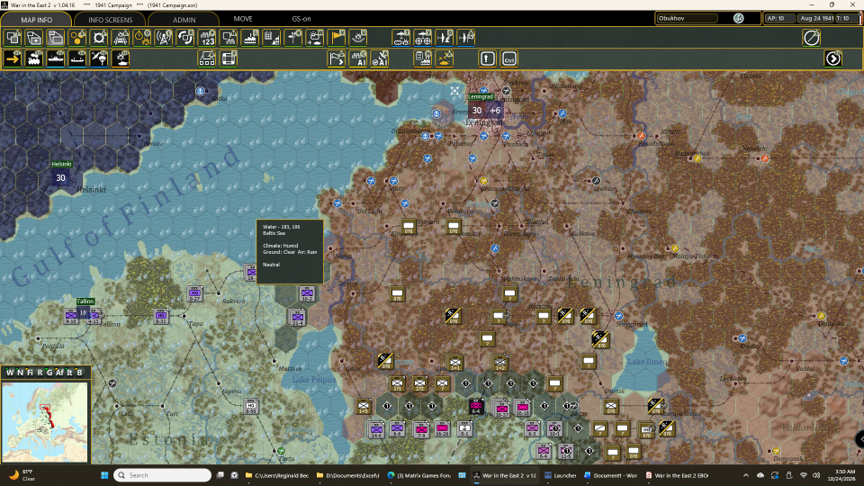
Task: Select the amphibious transport ship mode
Action: pyautogui.click(x=77, y=58)
